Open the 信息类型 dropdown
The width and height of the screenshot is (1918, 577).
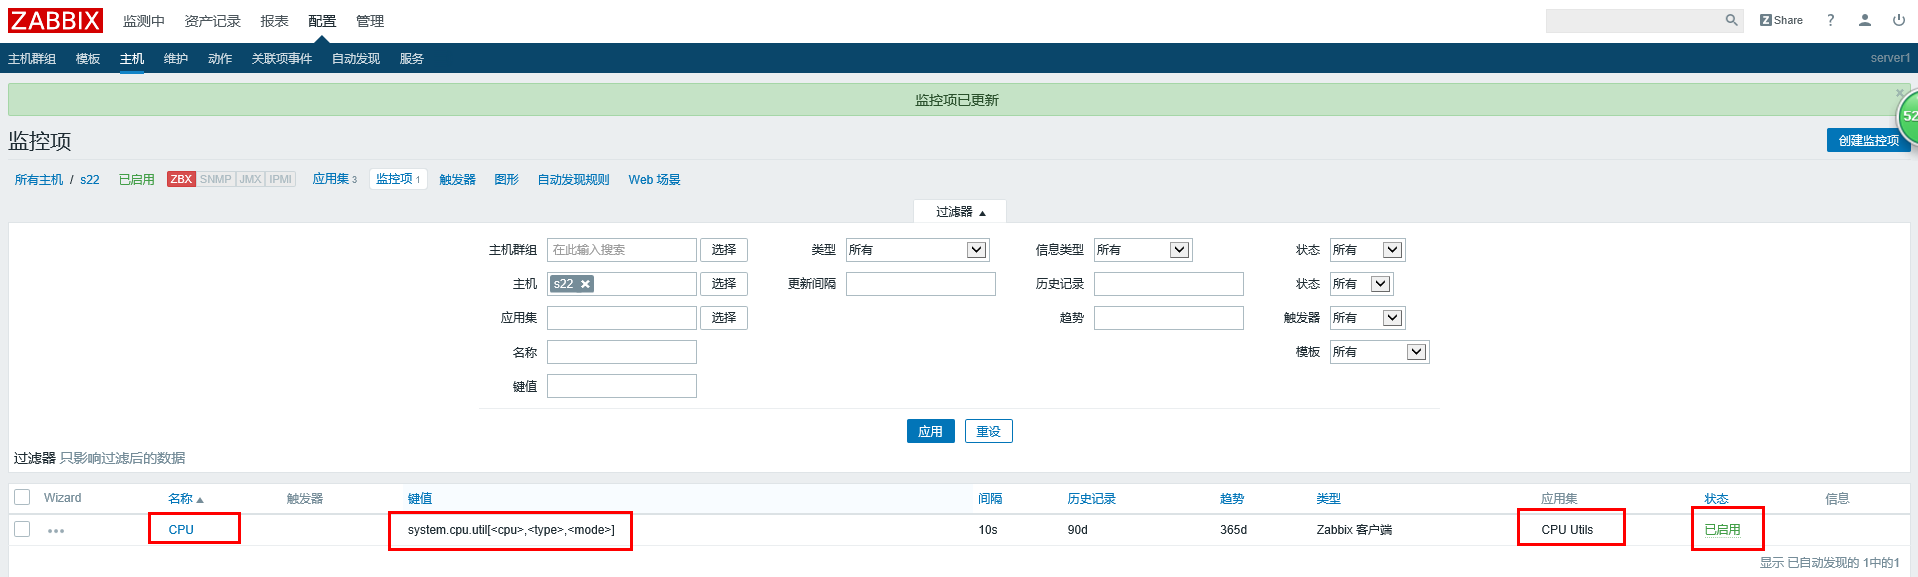click(x=1142, y=250)
